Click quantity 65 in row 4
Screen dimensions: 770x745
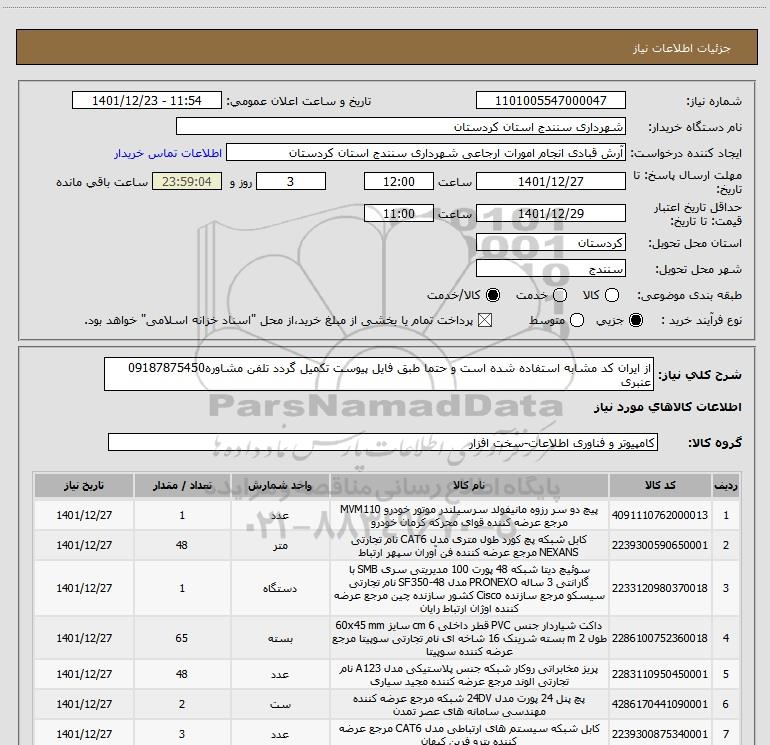pos(182,638)
